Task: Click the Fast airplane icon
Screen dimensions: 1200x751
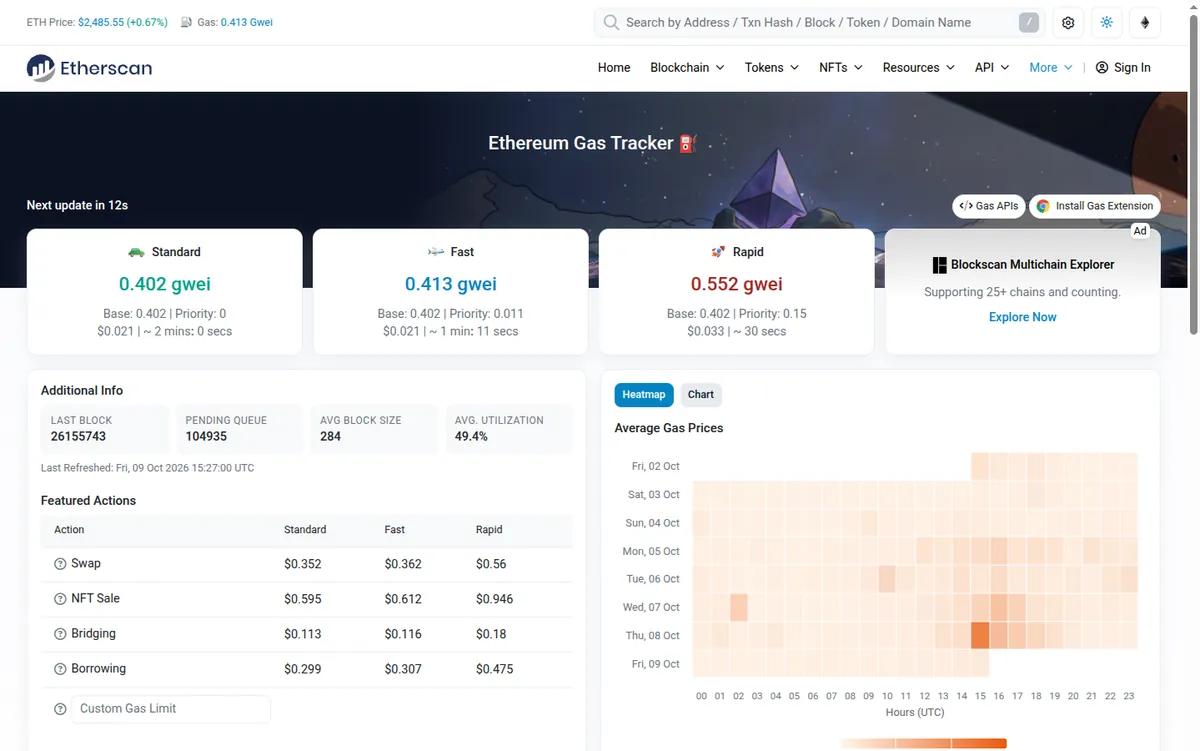Action: (435, 252)
